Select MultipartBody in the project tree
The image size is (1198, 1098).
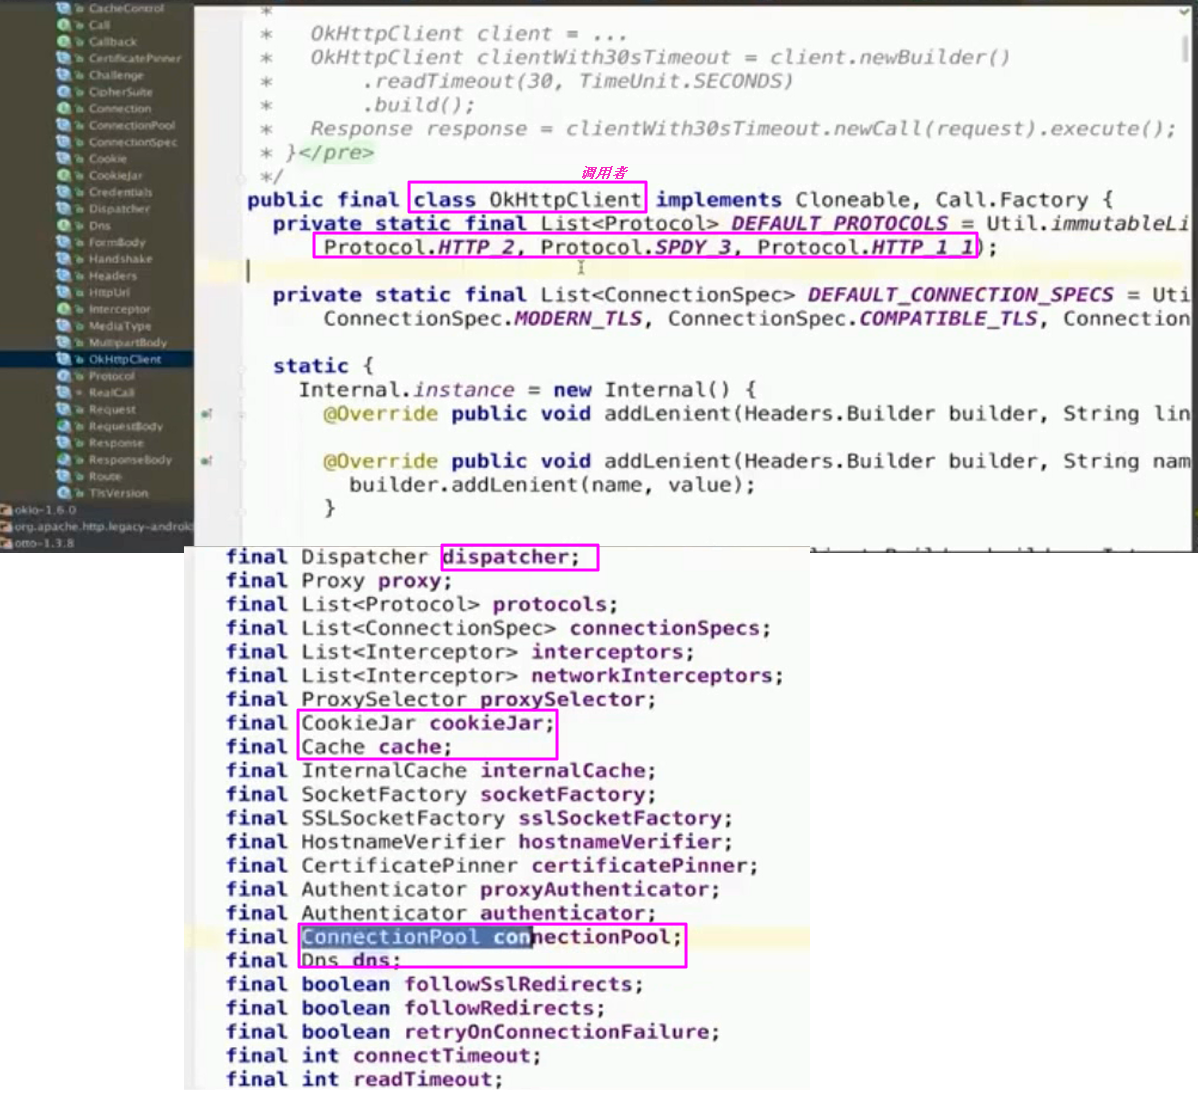(x=127, y=343)
